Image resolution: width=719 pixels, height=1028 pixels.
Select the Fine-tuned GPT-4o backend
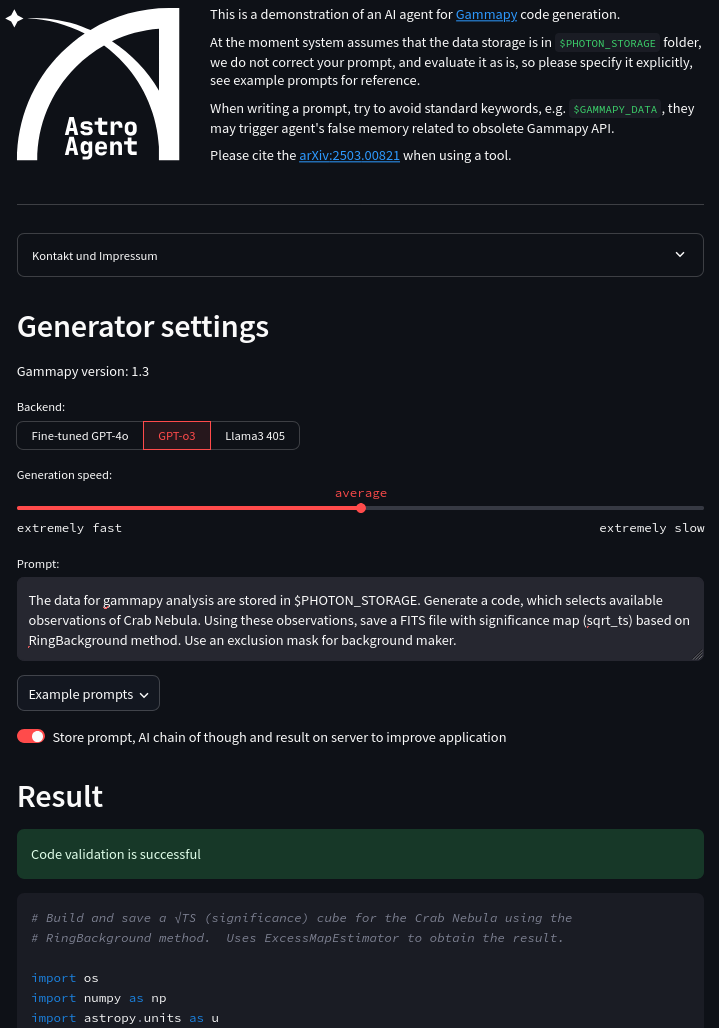pos(80,436)
